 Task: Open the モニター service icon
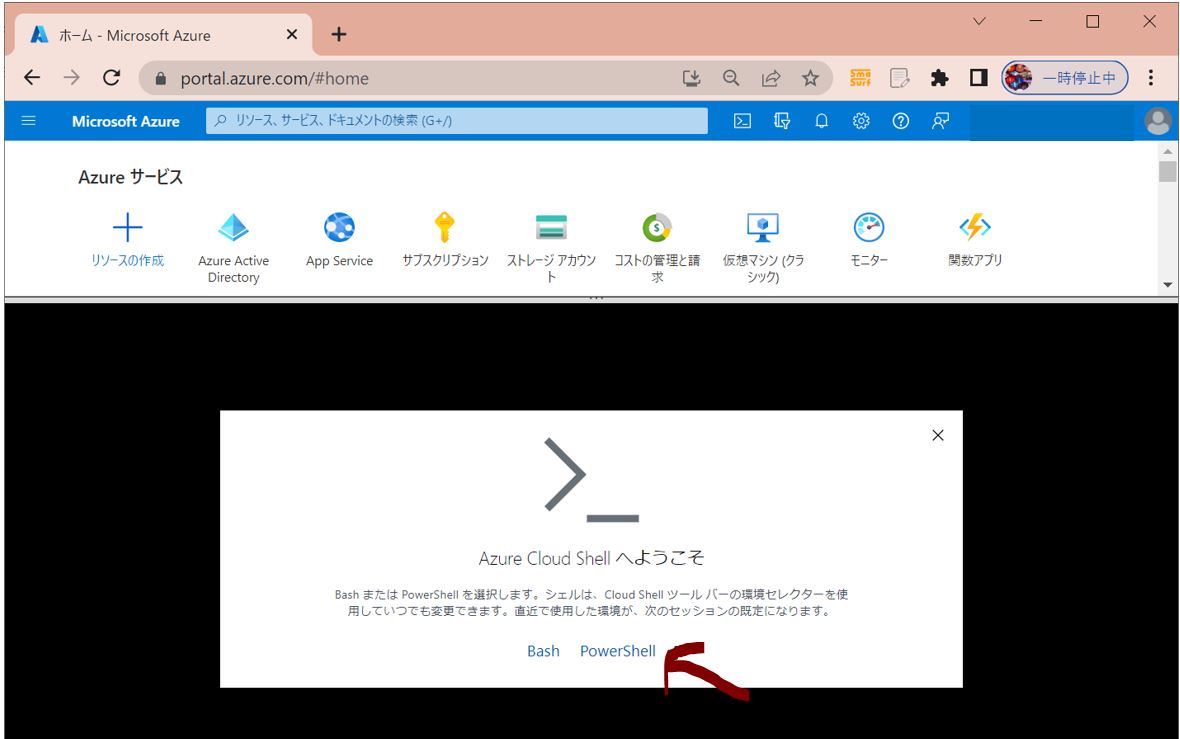868,229
